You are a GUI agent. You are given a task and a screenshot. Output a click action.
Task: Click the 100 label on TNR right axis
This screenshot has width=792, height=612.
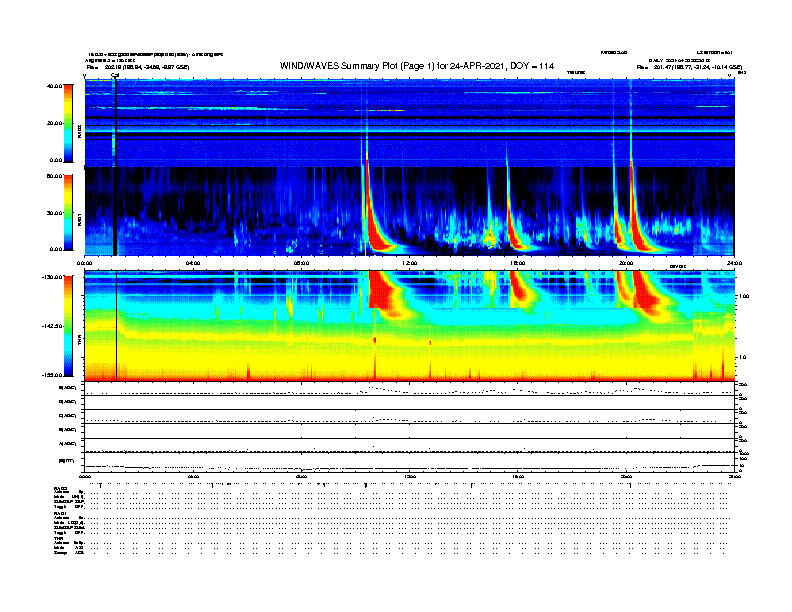744,296
